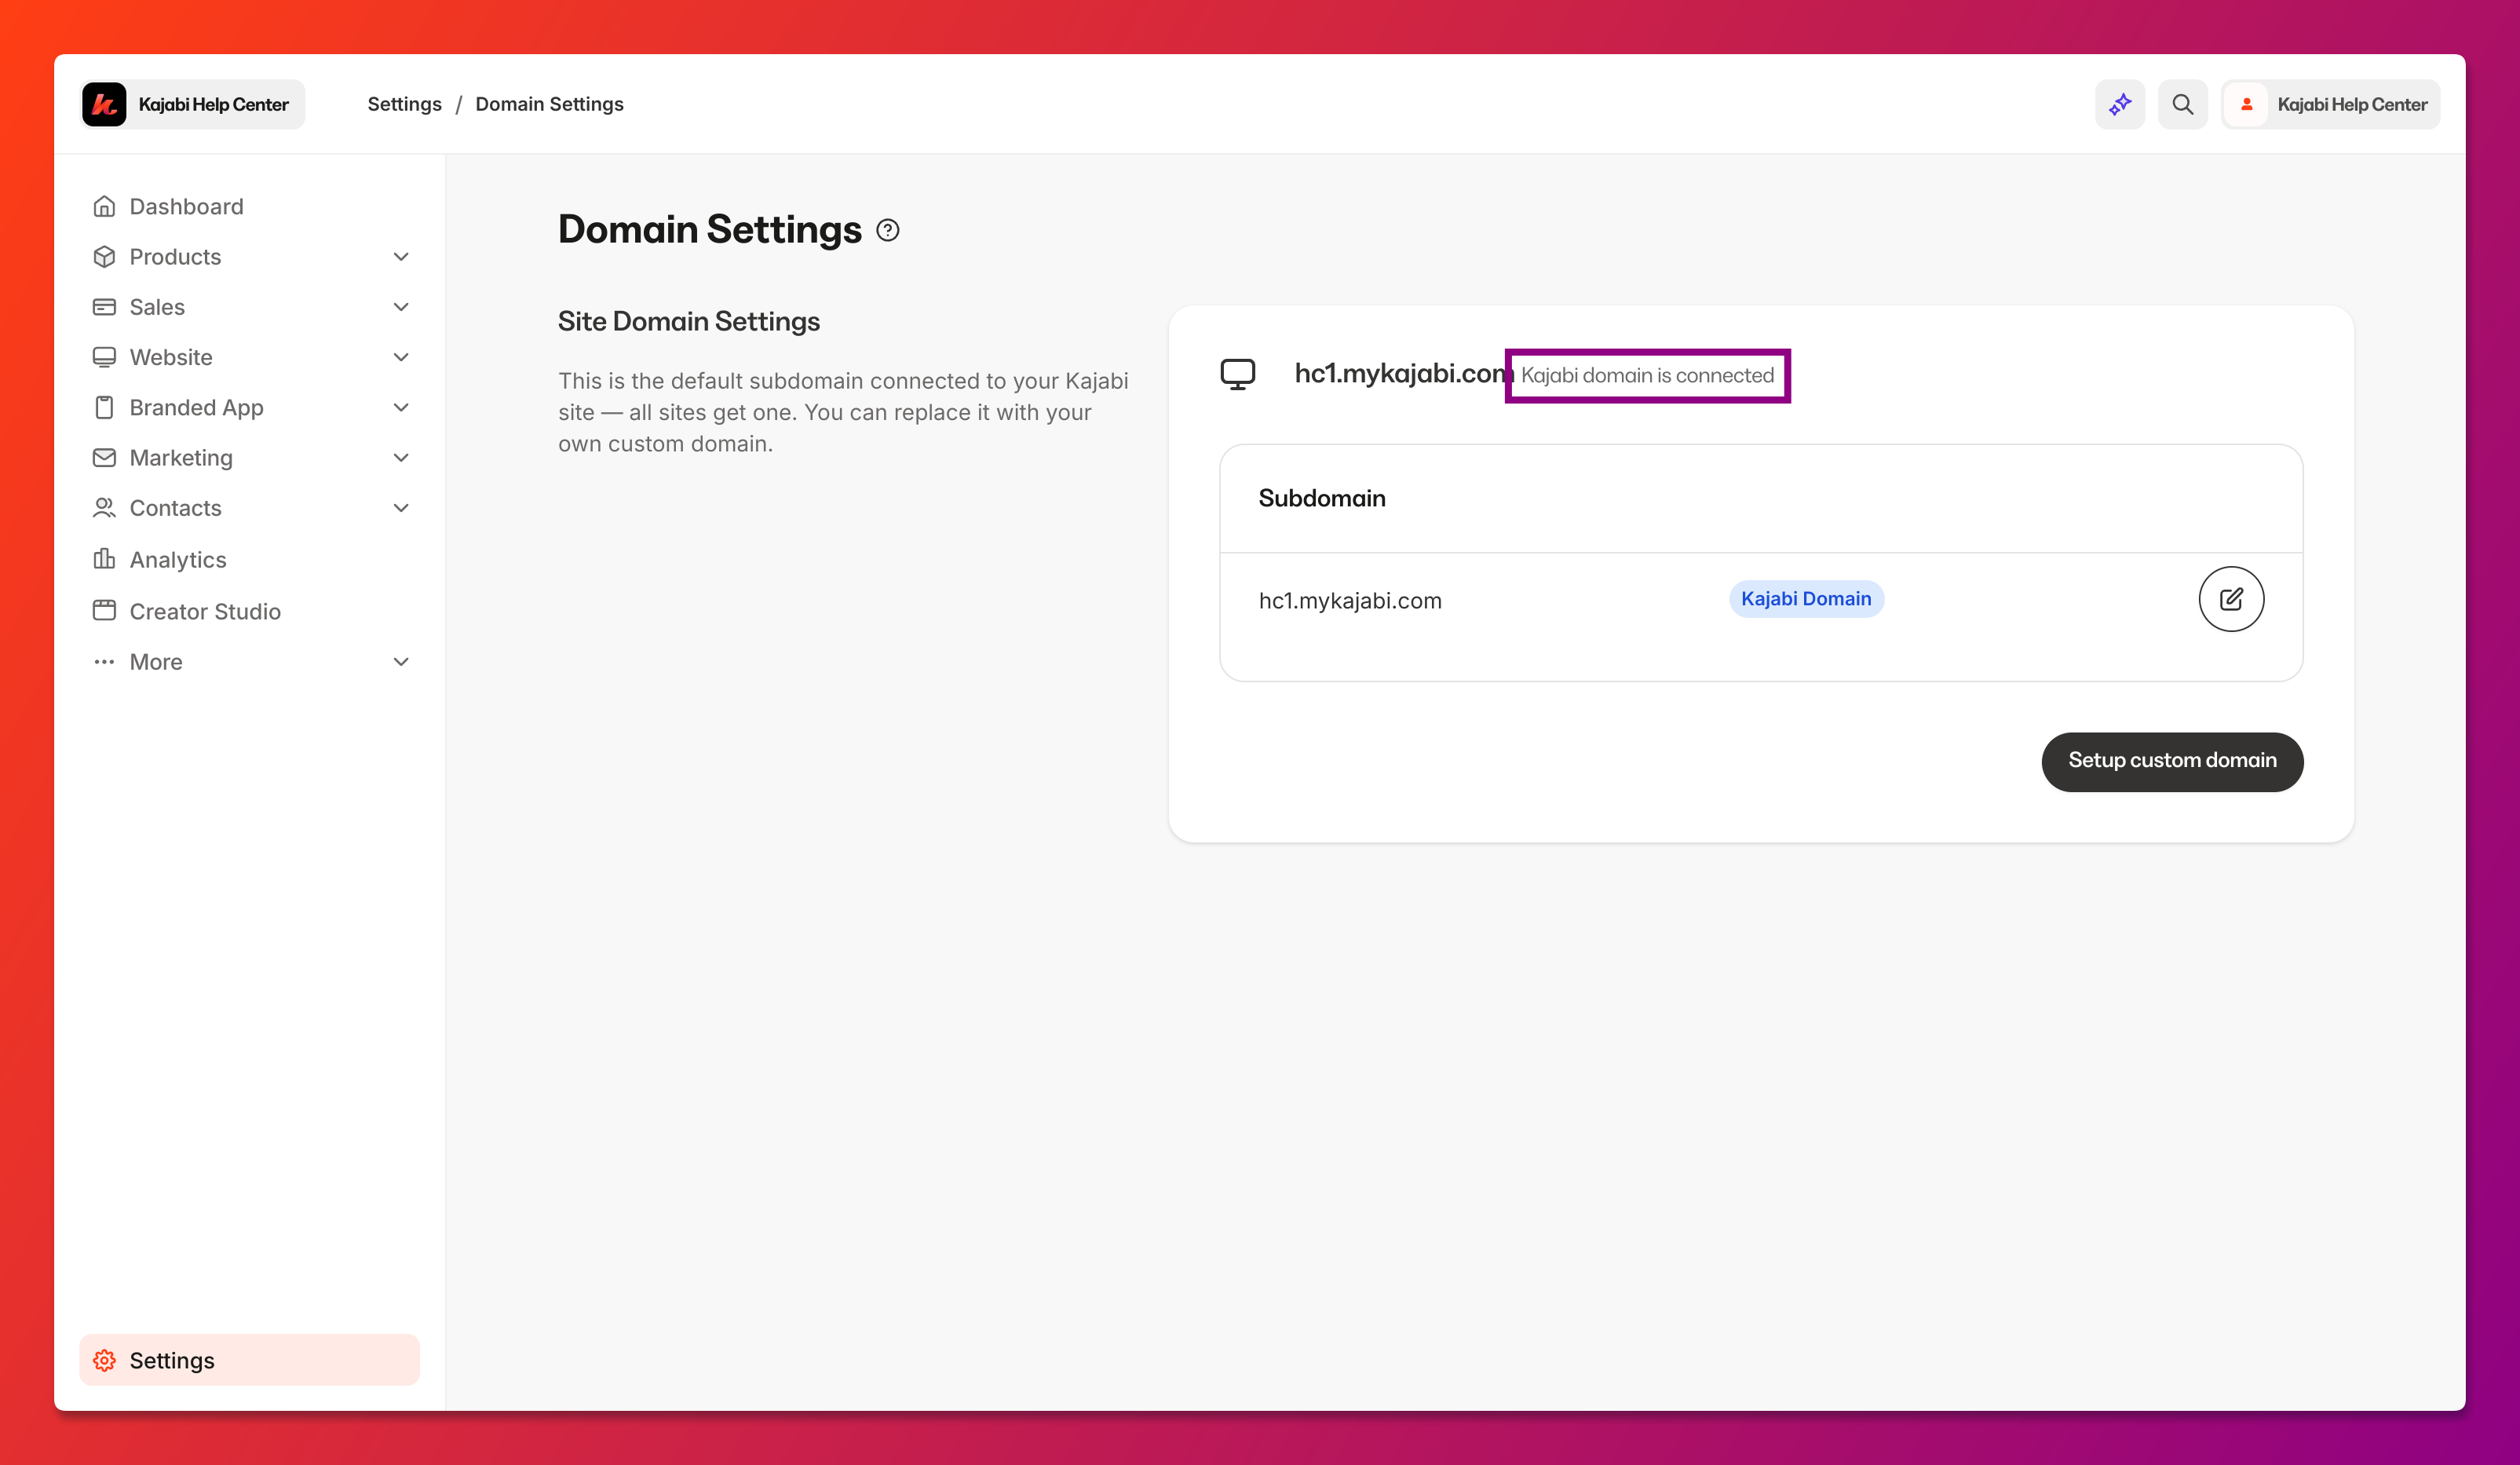Expand the Marketing chevron
The height and width of the screenshot is (1465, 2520).
[401, 458]
